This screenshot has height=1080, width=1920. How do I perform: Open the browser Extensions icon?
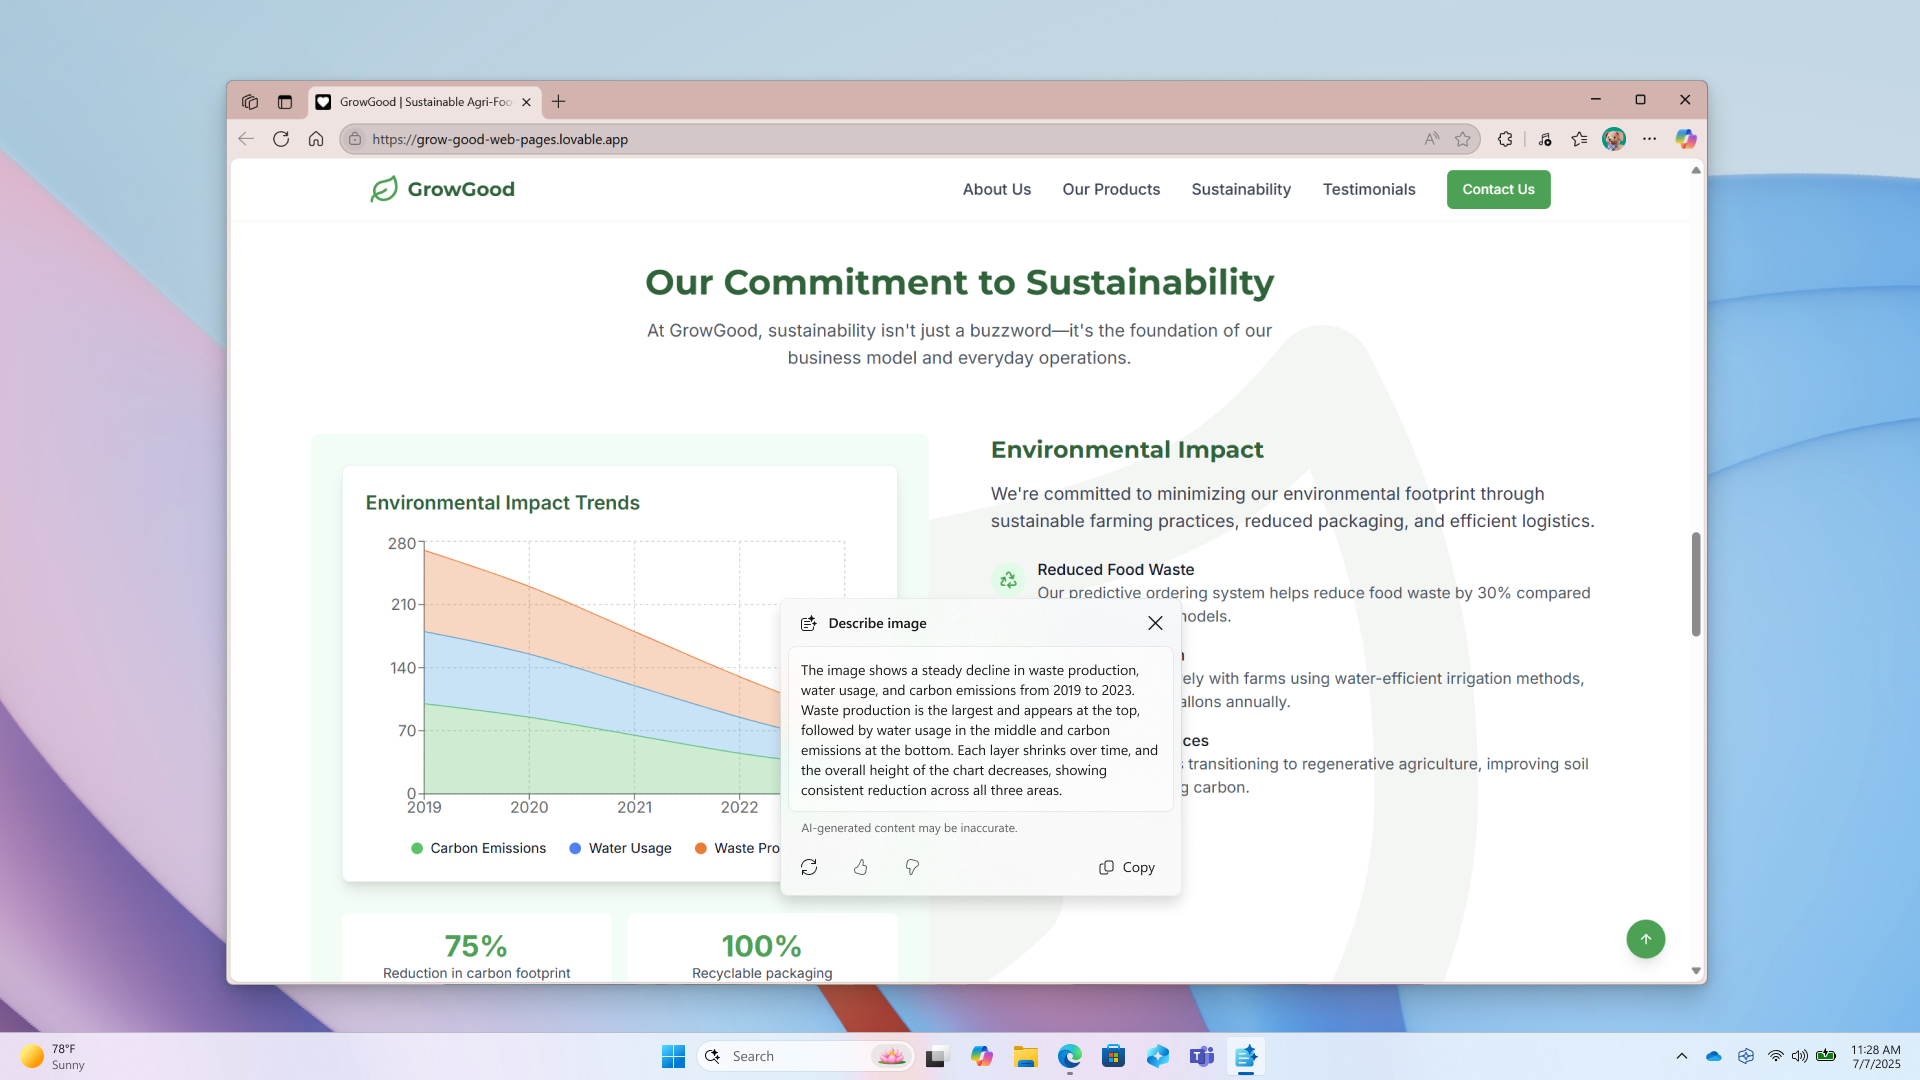pyautogui.click(x=1505, y=139)
